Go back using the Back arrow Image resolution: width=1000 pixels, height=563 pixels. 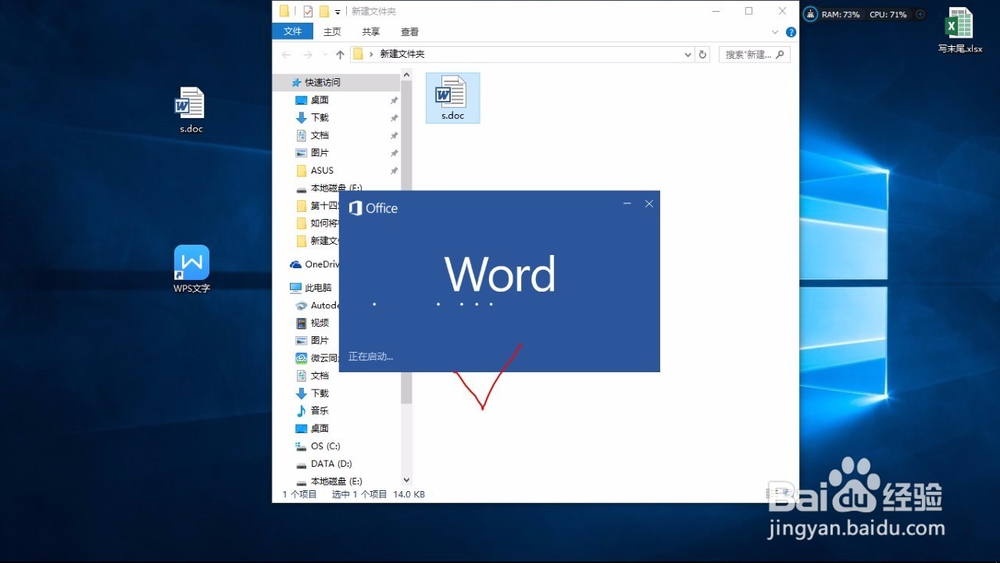pos(286,55)
